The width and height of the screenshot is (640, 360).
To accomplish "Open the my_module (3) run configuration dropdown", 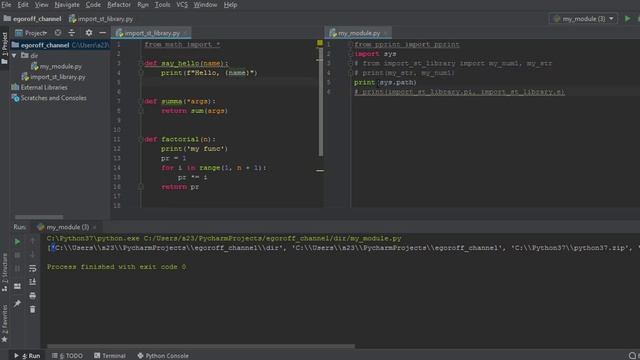I will pyautogui.click(x=584, y=19).
